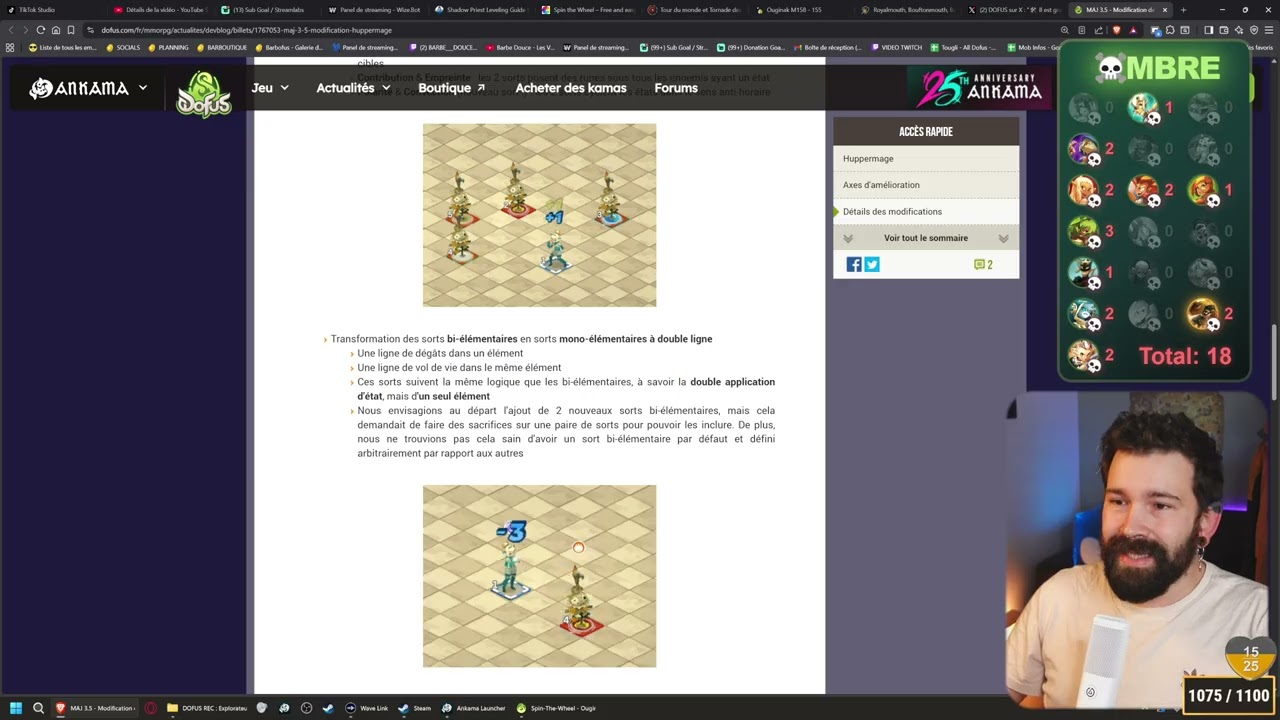Open the VIDEO TWITCH bookmark
Viewport: 1280px width, 720px height.
click(x=897, y=47)
